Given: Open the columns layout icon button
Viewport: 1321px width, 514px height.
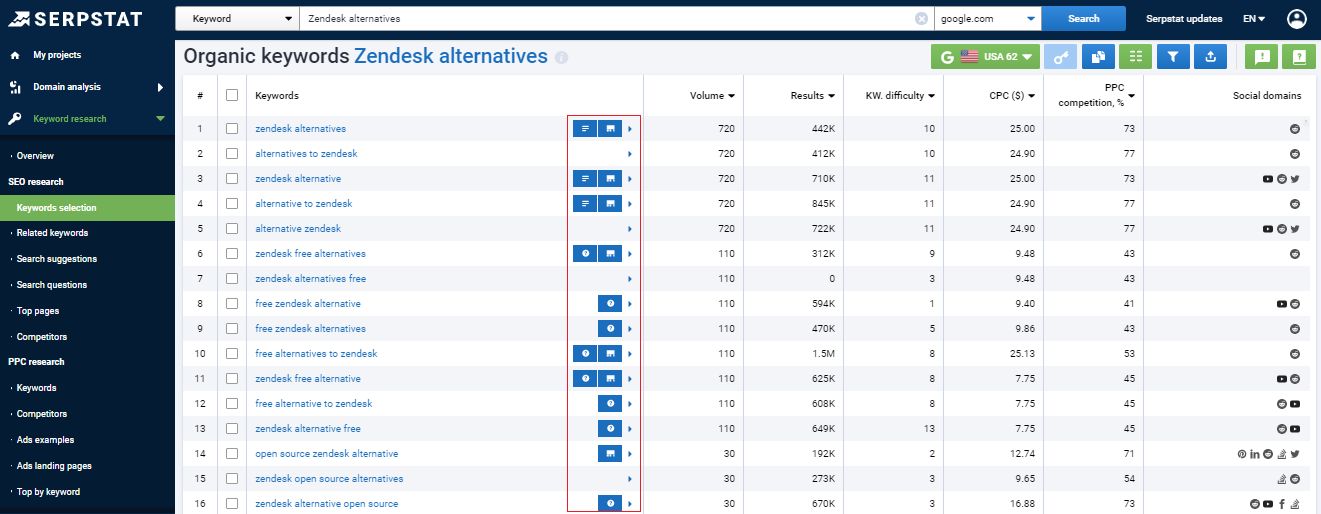Looking at the screenshot, I should (x=1135, y=57).
